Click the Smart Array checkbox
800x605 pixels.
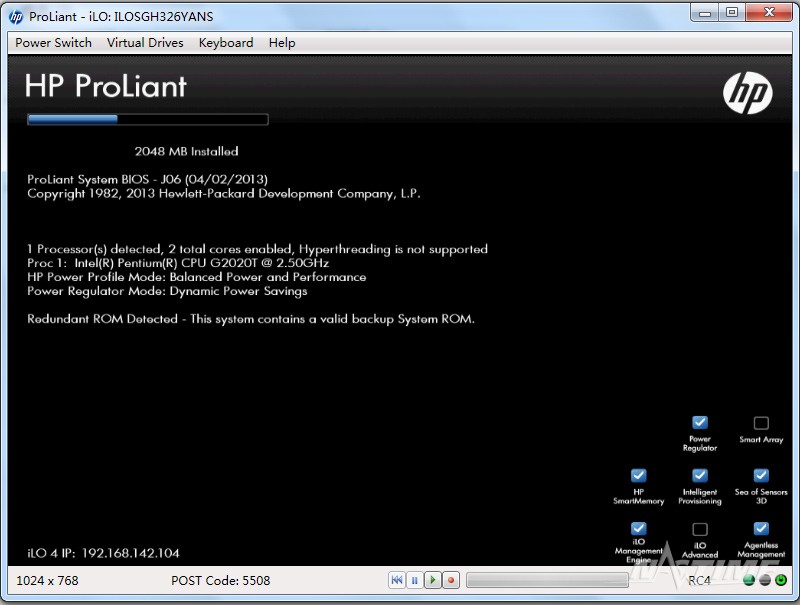[761, 423]
